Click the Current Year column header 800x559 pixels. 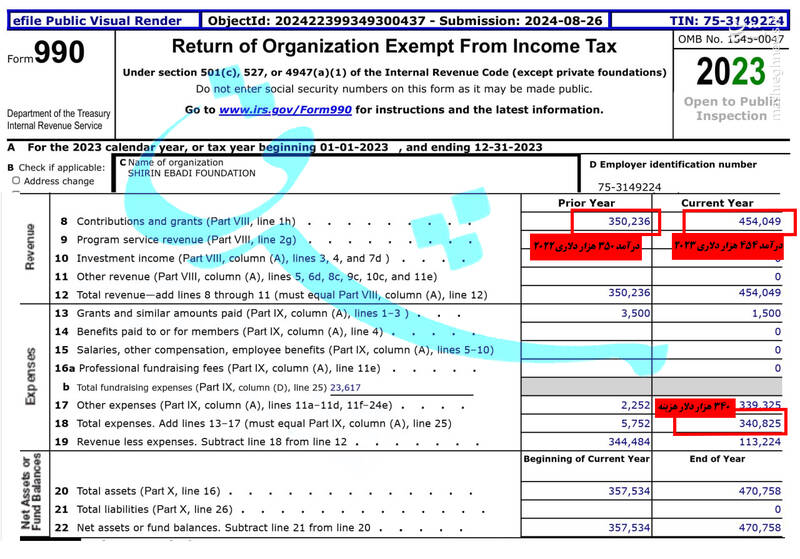716,203
